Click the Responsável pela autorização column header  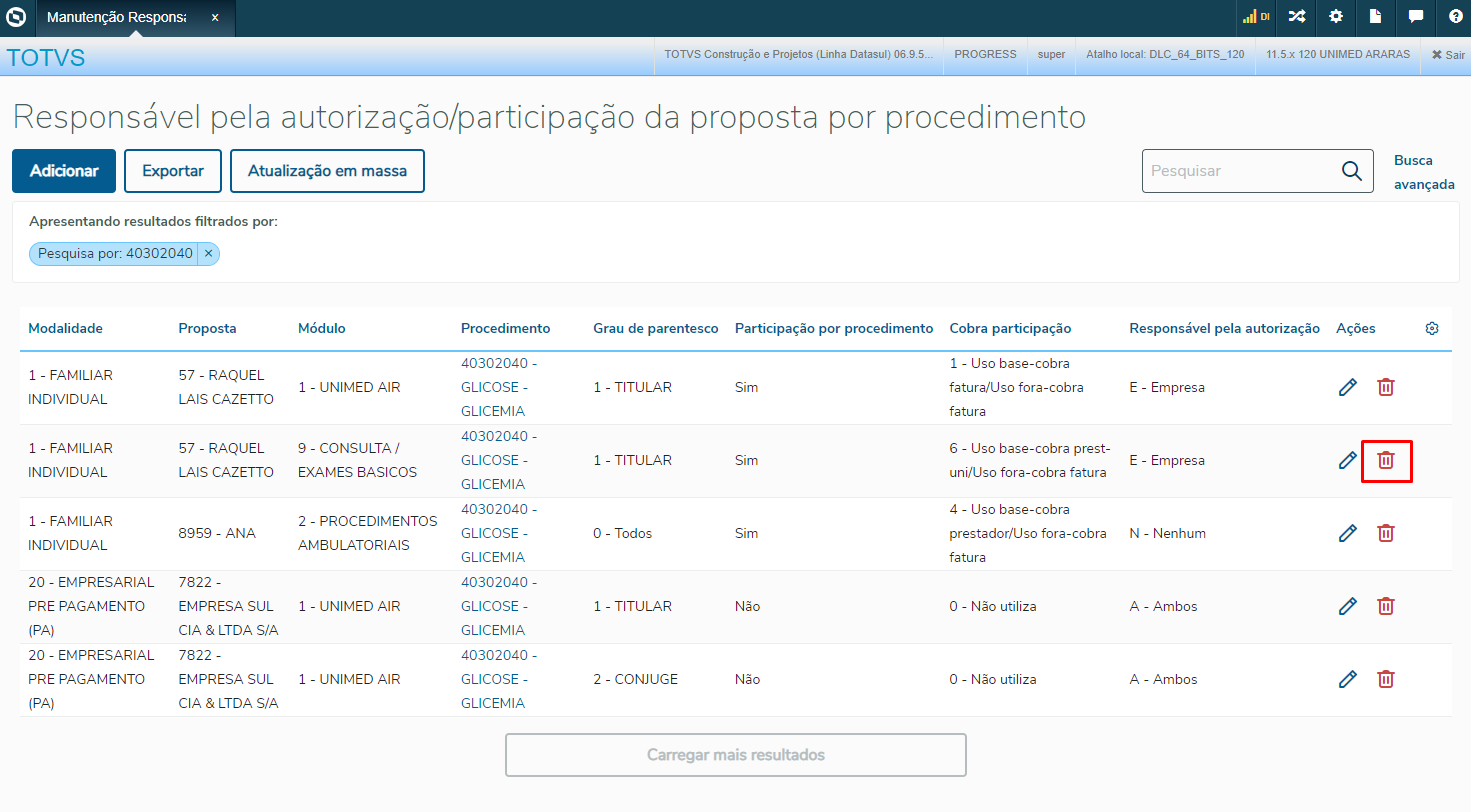pyautogui.click(x=1225, y=329)
